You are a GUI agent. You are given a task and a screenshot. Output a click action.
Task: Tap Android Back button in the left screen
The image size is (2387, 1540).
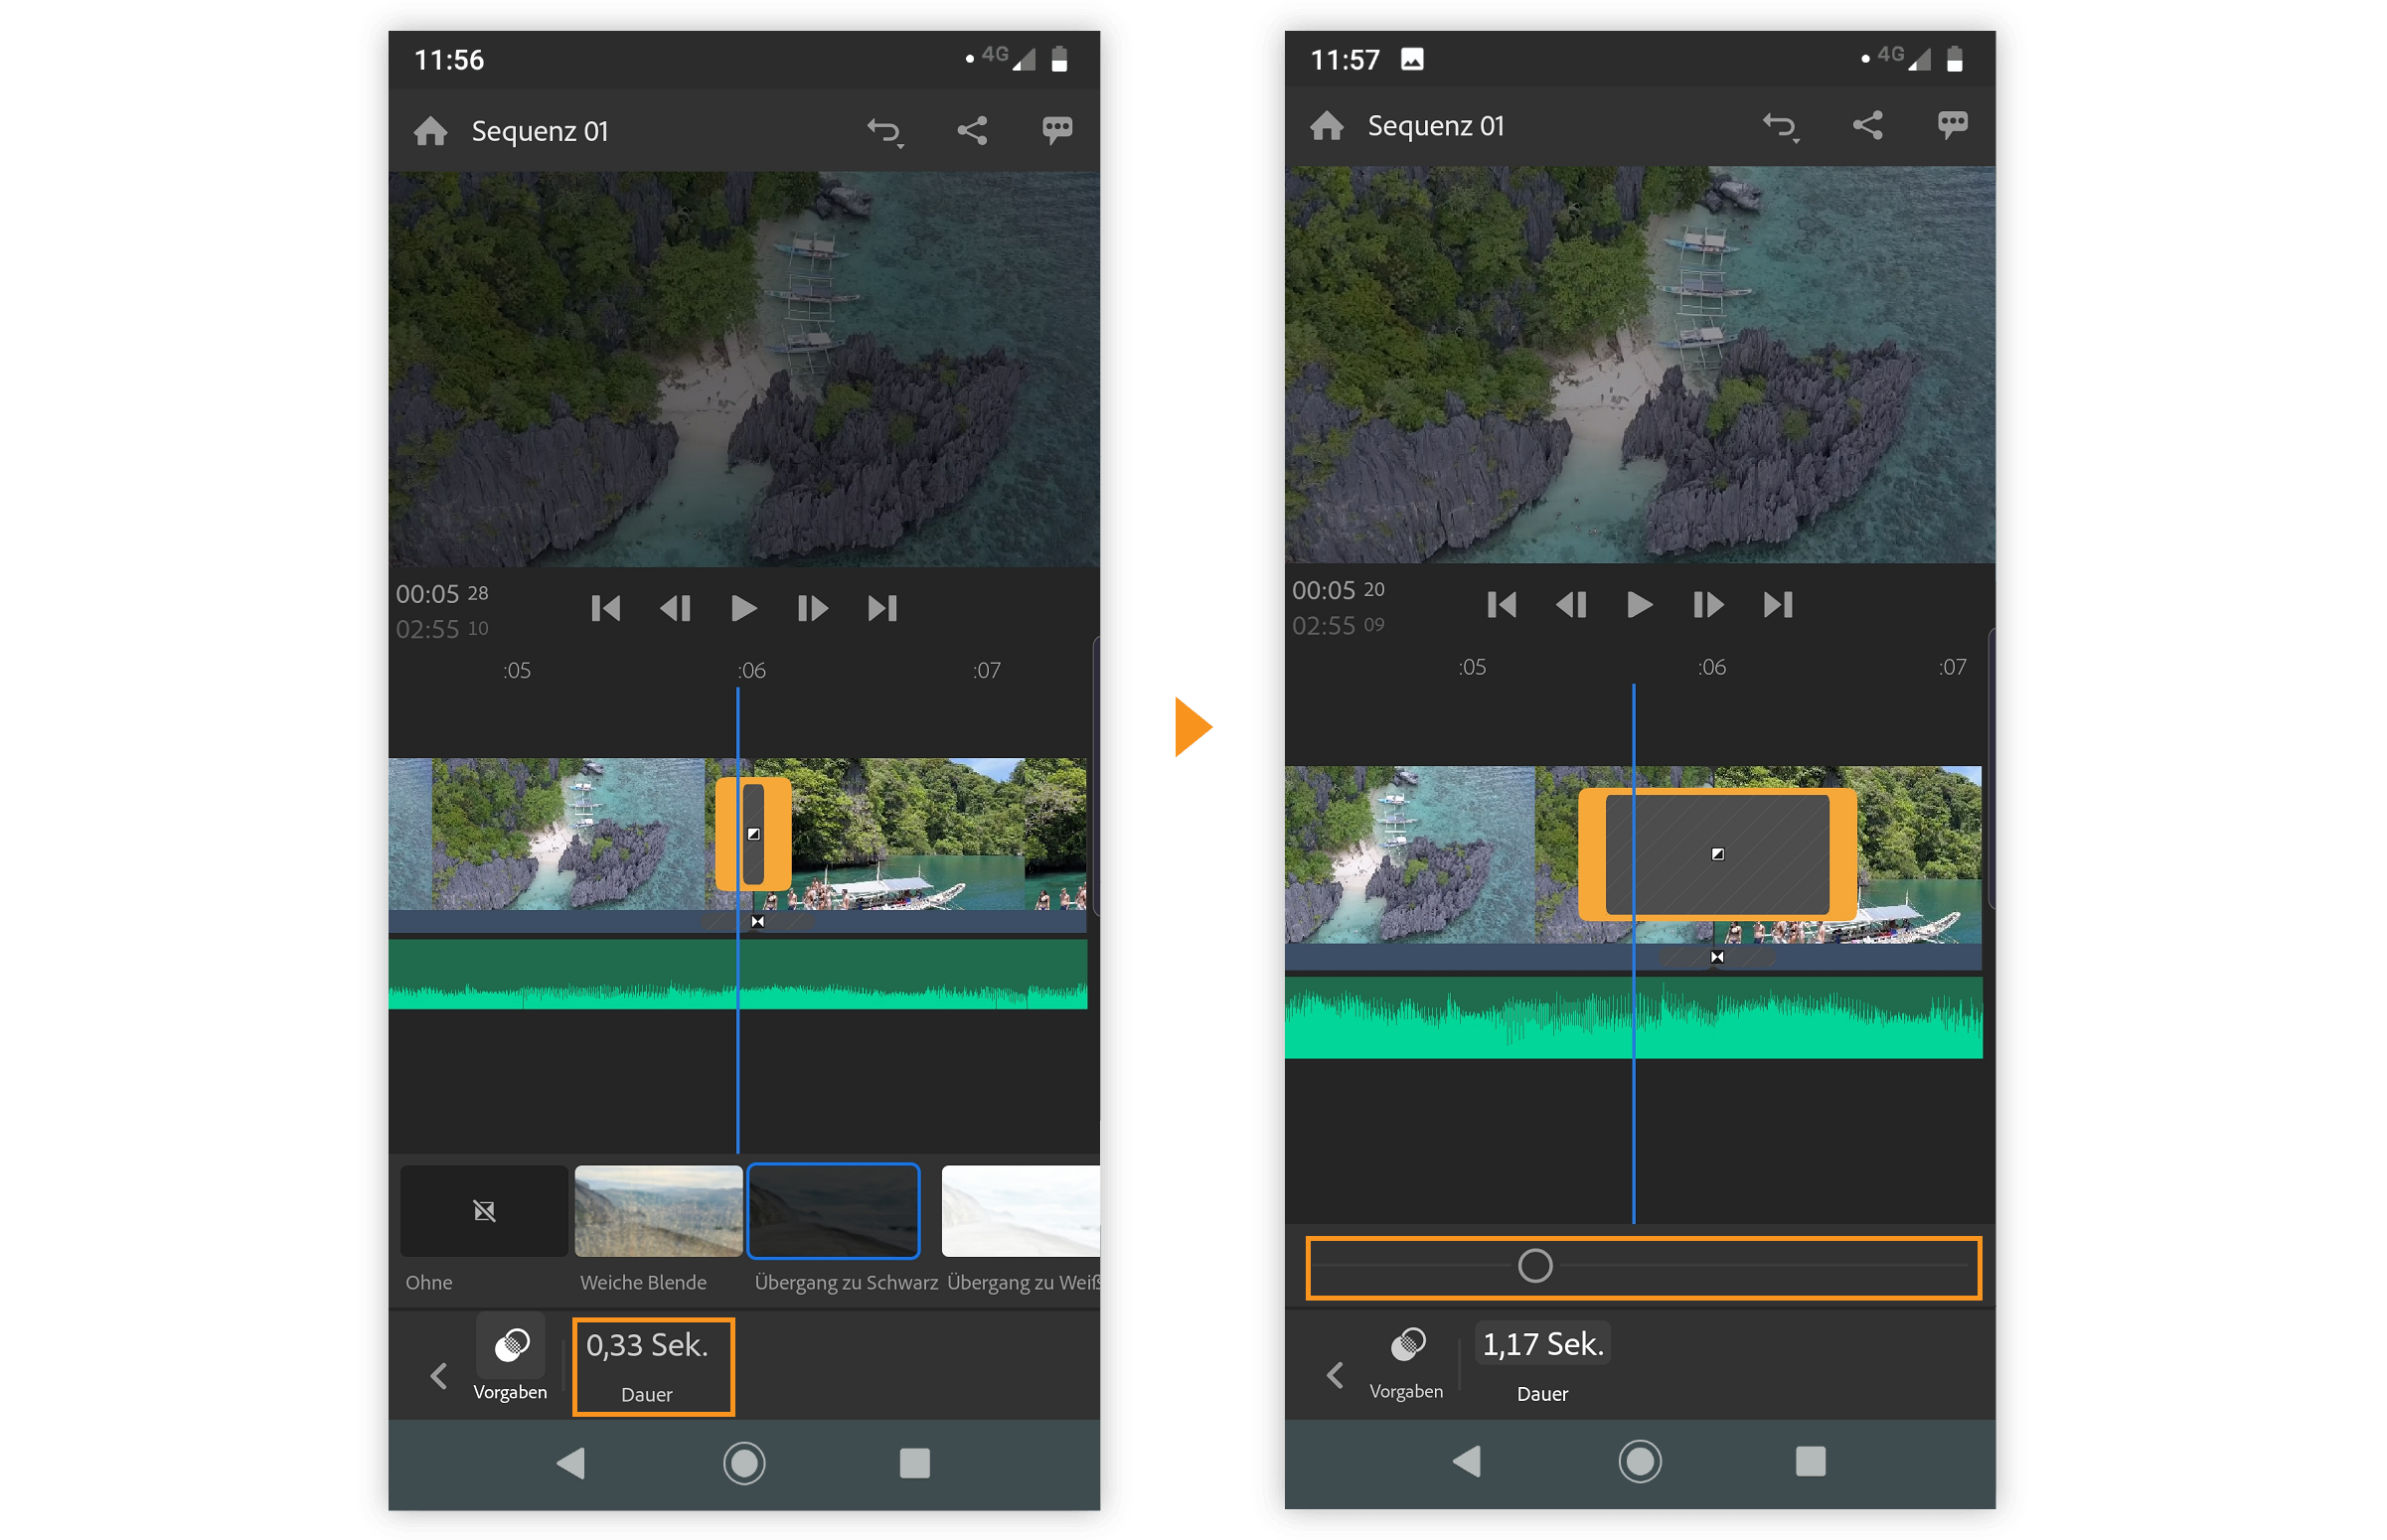[x=571, y=1463]
